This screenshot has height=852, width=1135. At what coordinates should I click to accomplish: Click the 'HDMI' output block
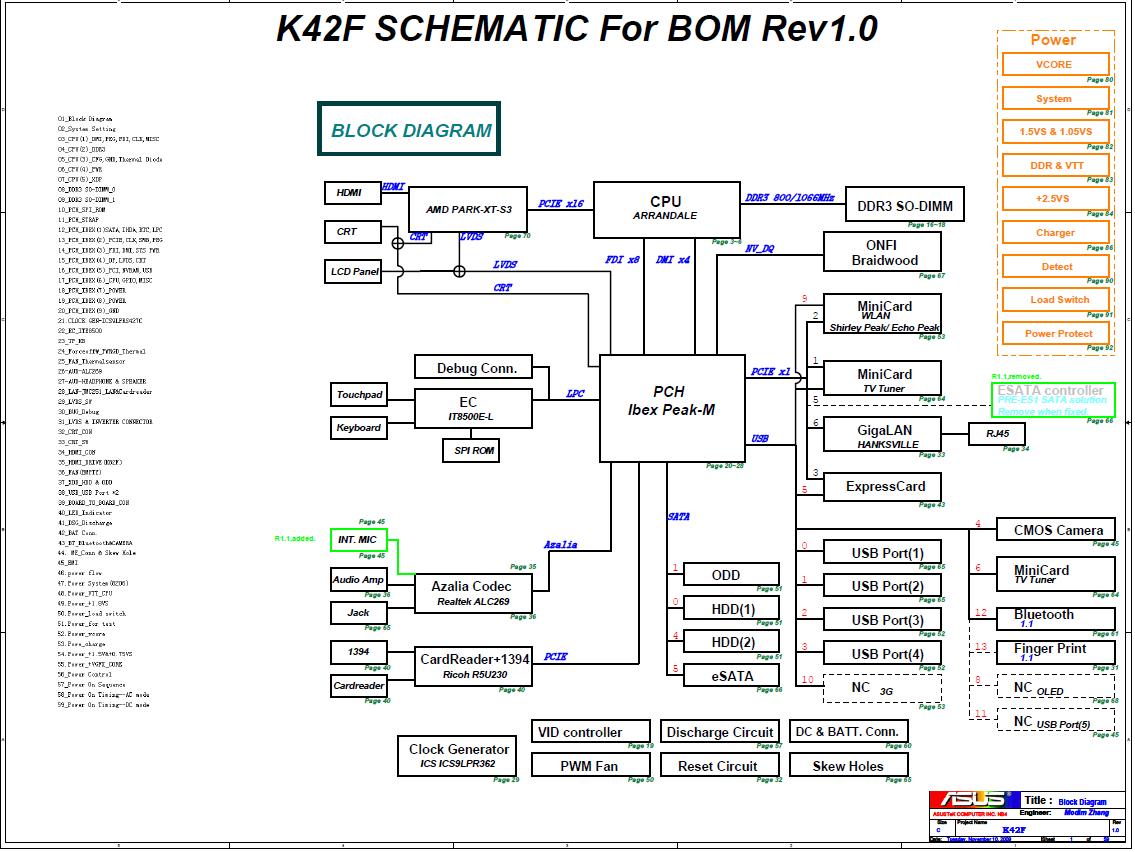click(353, 193)
